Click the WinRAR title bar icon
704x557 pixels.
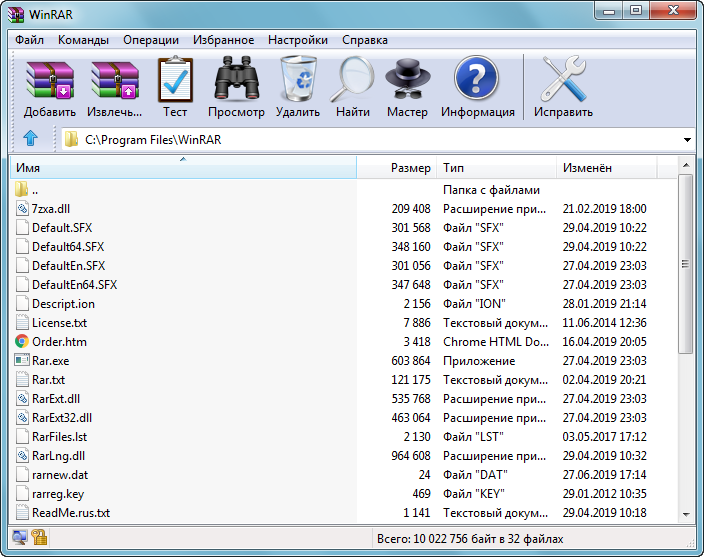(16, 14)
